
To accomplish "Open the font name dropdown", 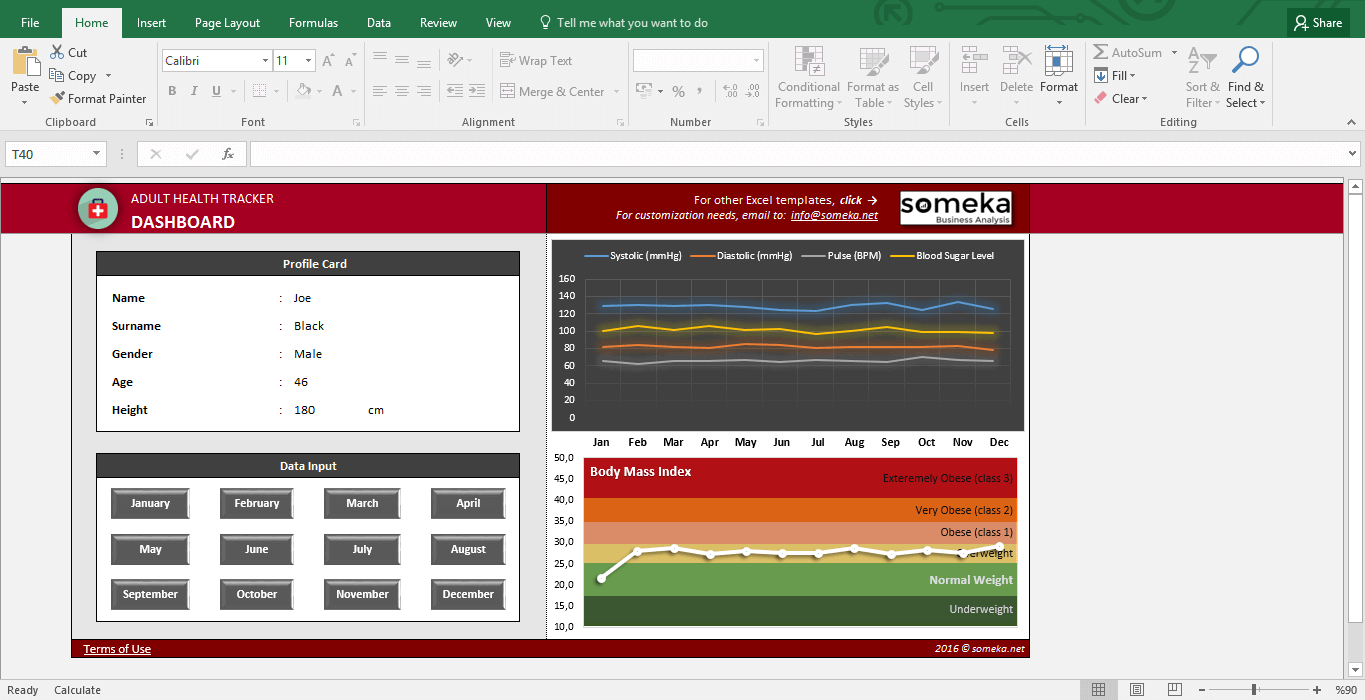I will (264, 61).
